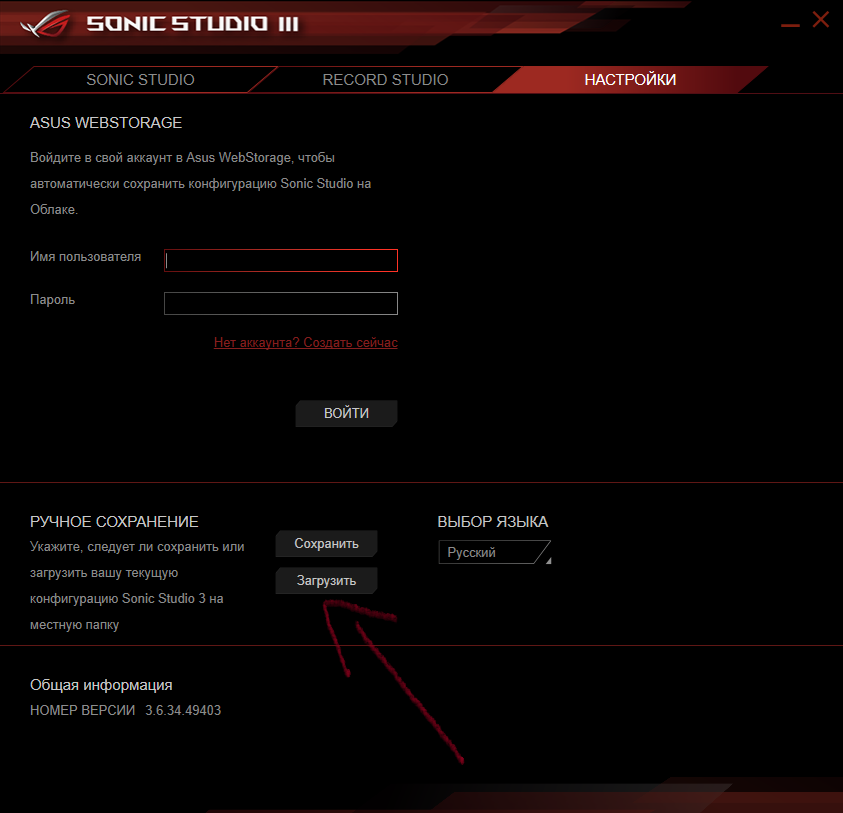Open the 'Нет аккаунта? Создать сейчас' link
The height and width of the screenshot is (813, 843).
pyautogui.click(x=305, y=343)
